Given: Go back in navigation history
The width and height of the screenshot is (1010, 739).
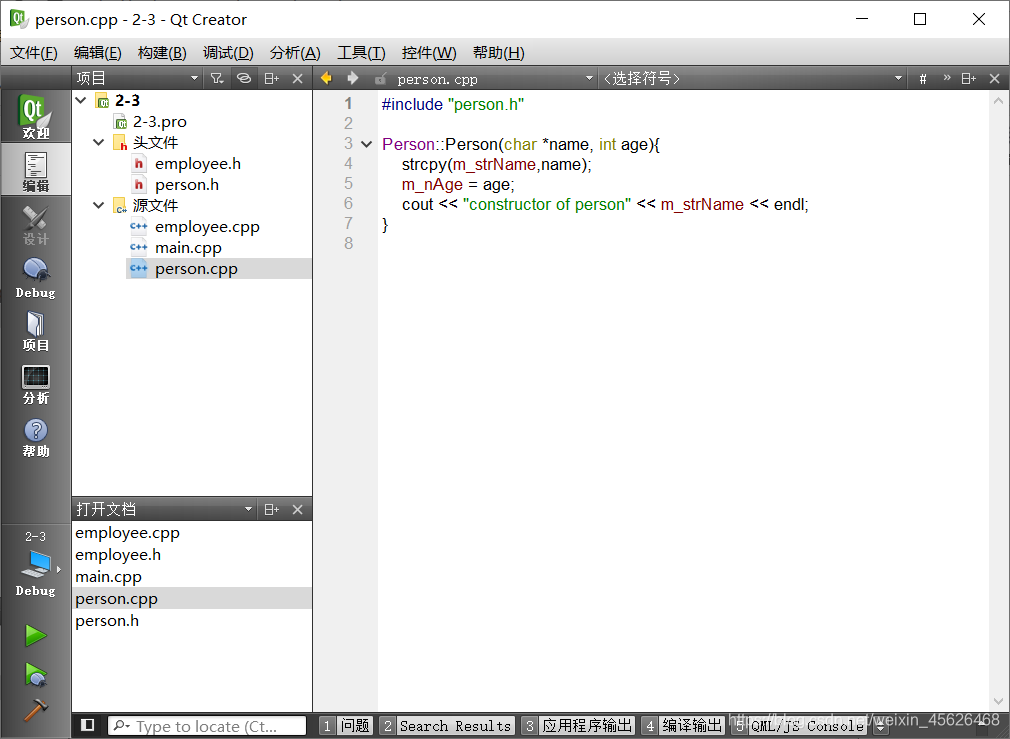Looking at the screenshot, I should pyautogui.click(x=327, y=78).
